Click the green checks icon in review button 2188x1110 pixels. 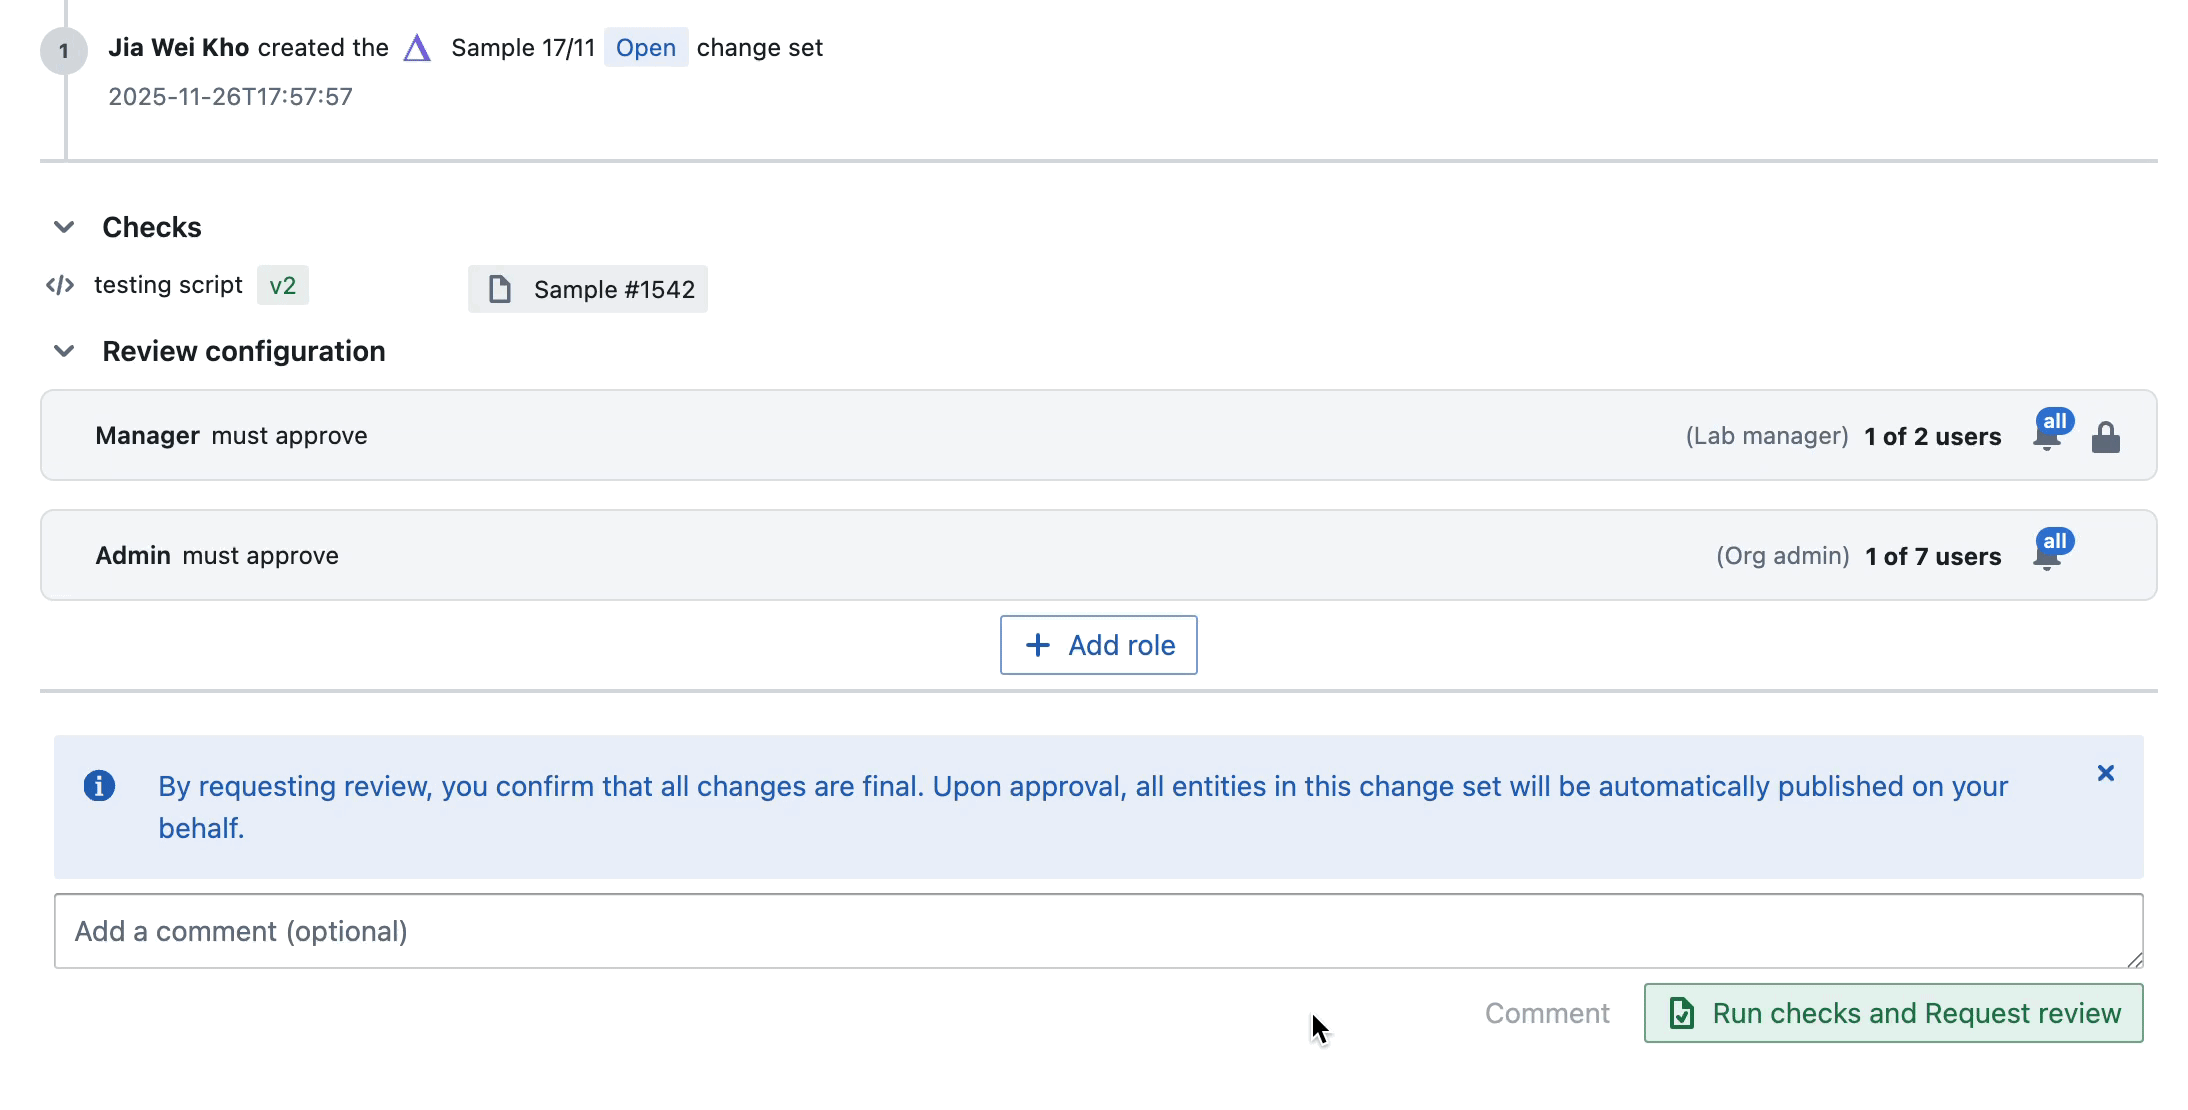point(1682,1013)
